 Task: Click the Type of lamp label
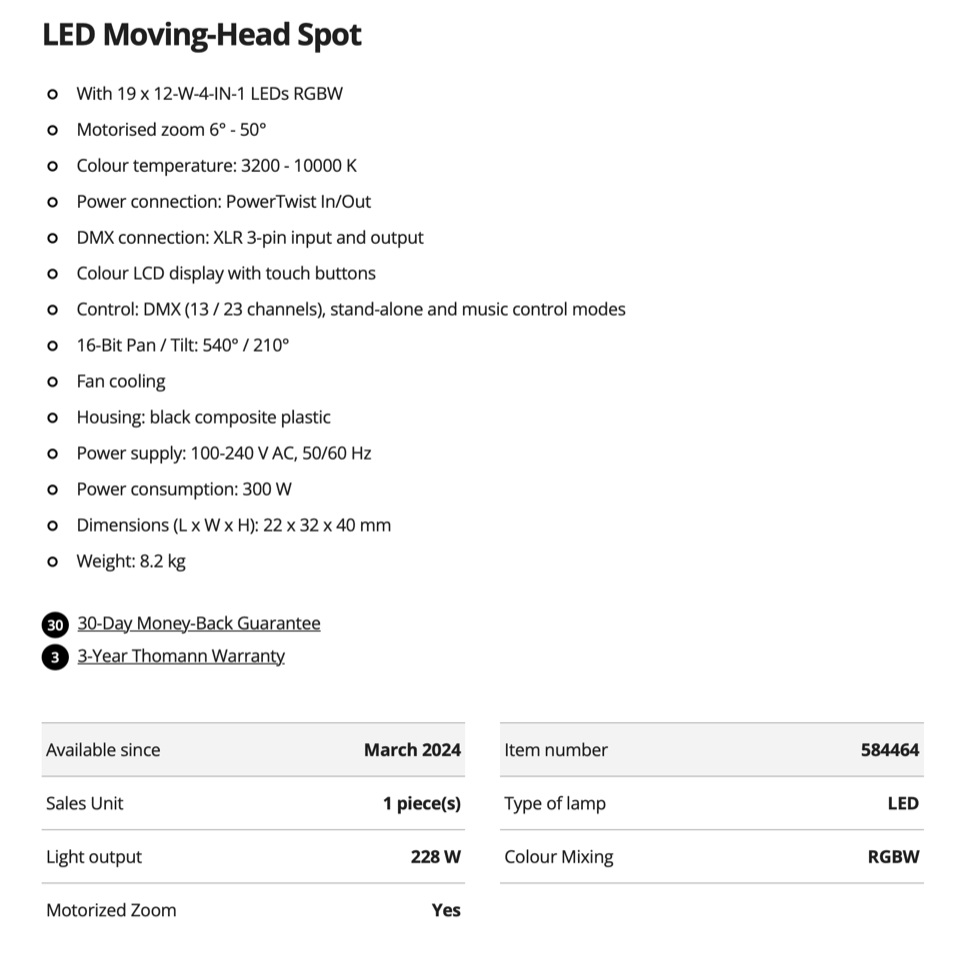tap(555, 803)
